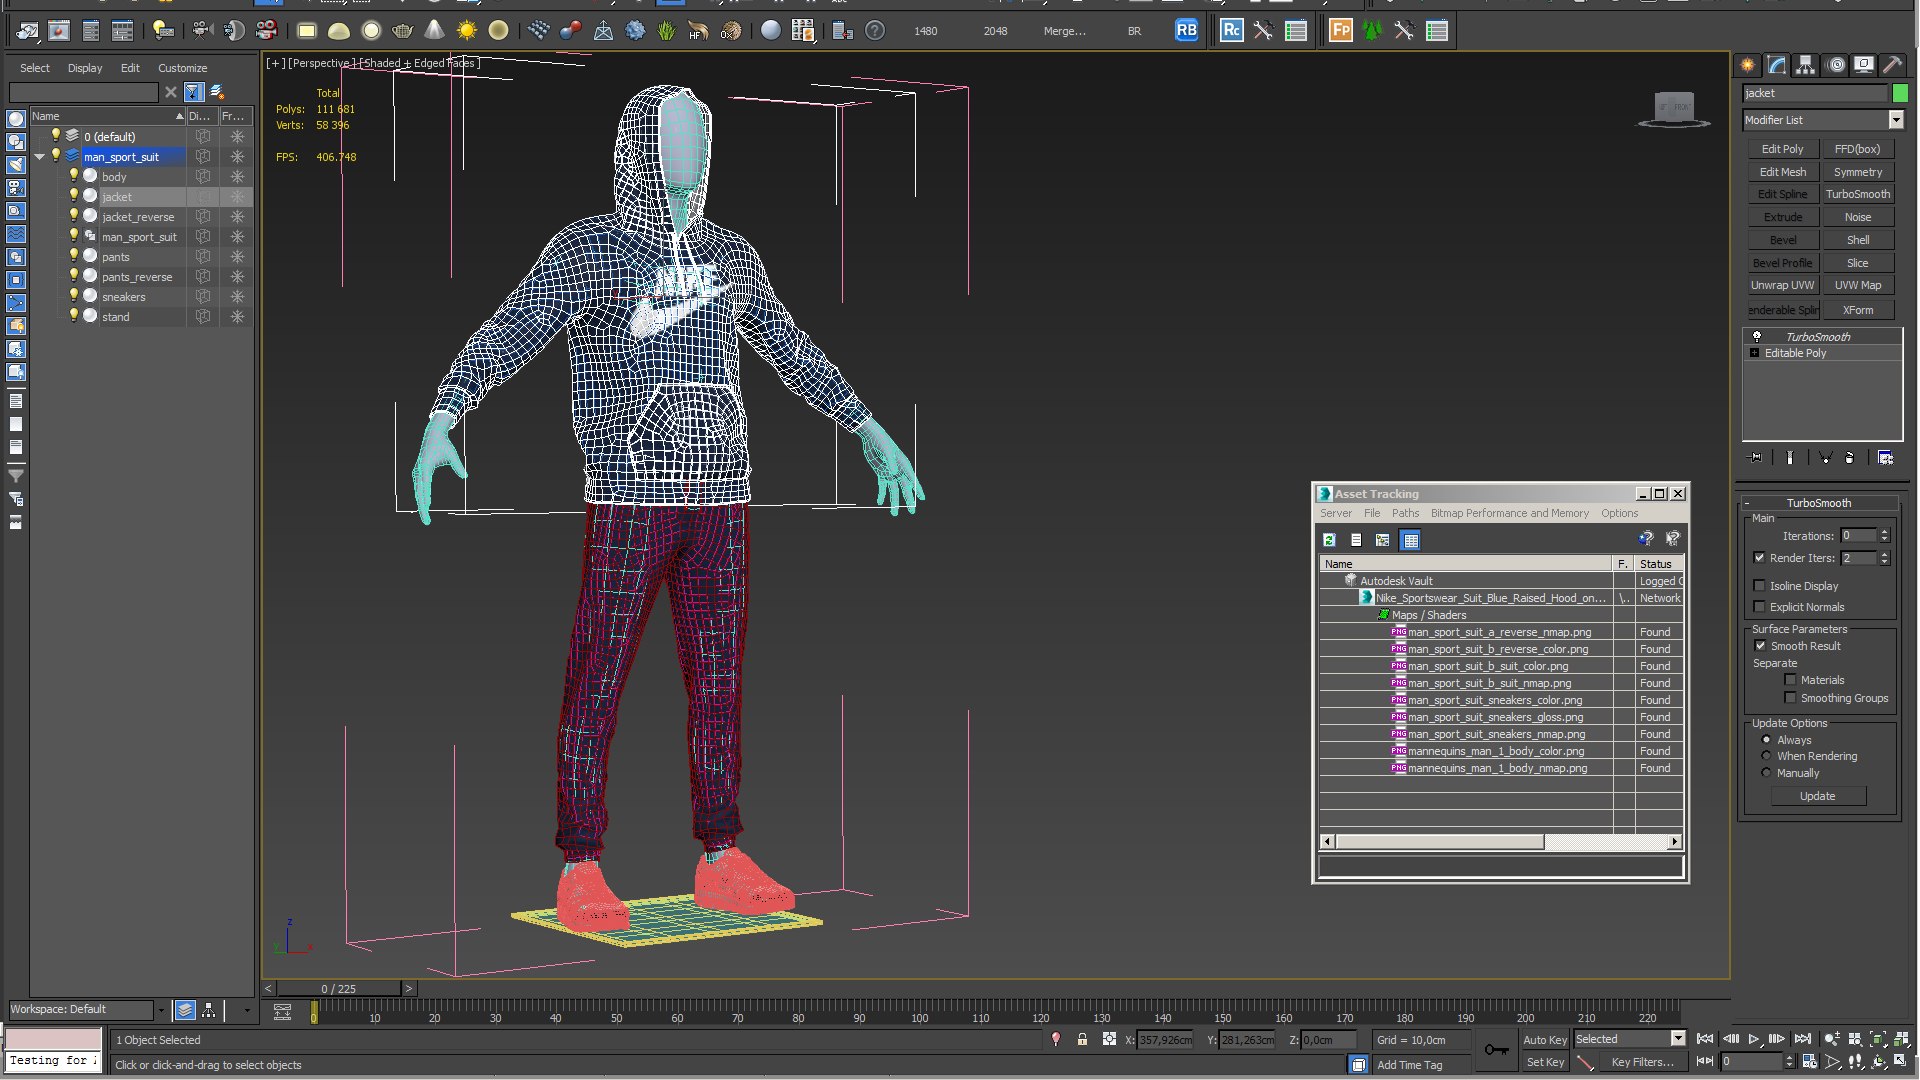1920x1080 pixels.
Task: Open the Display menu in scene explorer
Action: [85, 68]
